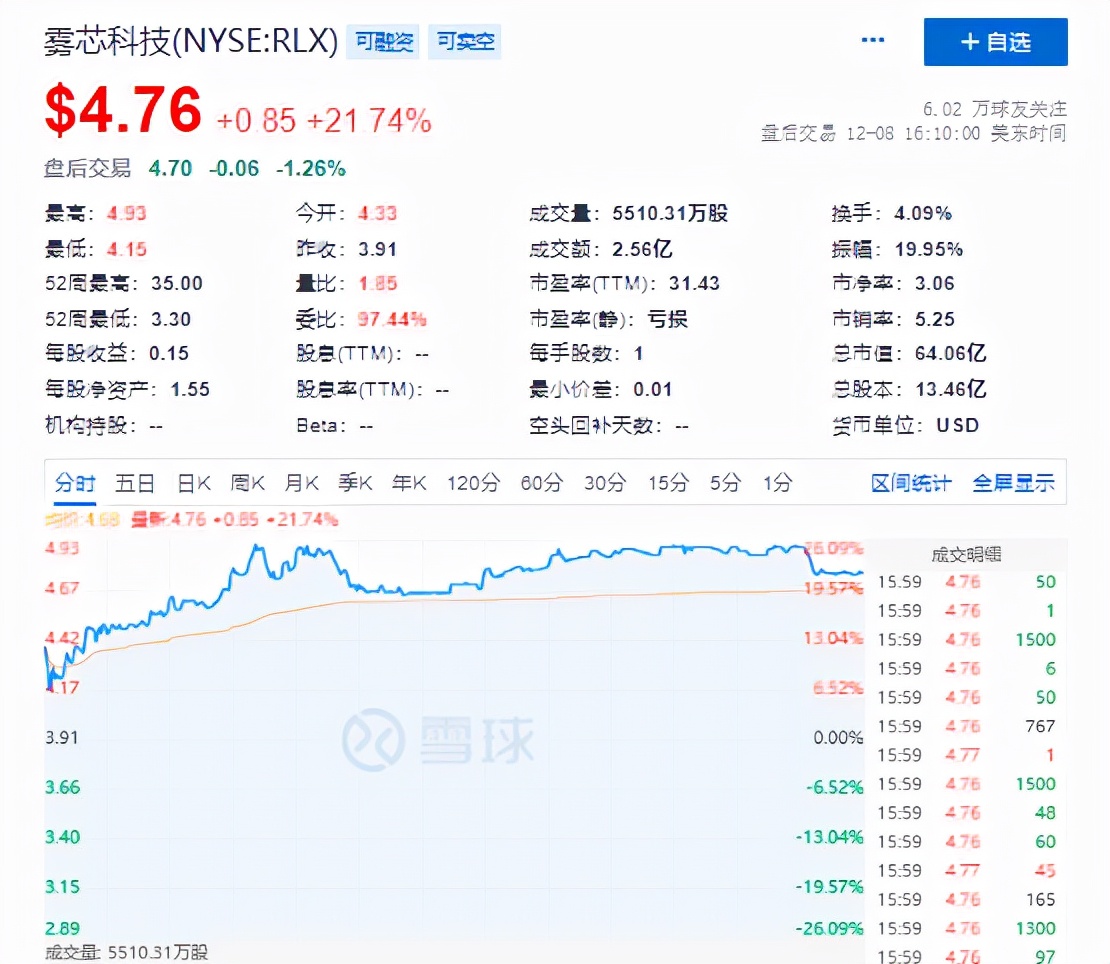Screen dimensions: 1110x964
Task: Click the trade row with volume 165
Action: 966,900
